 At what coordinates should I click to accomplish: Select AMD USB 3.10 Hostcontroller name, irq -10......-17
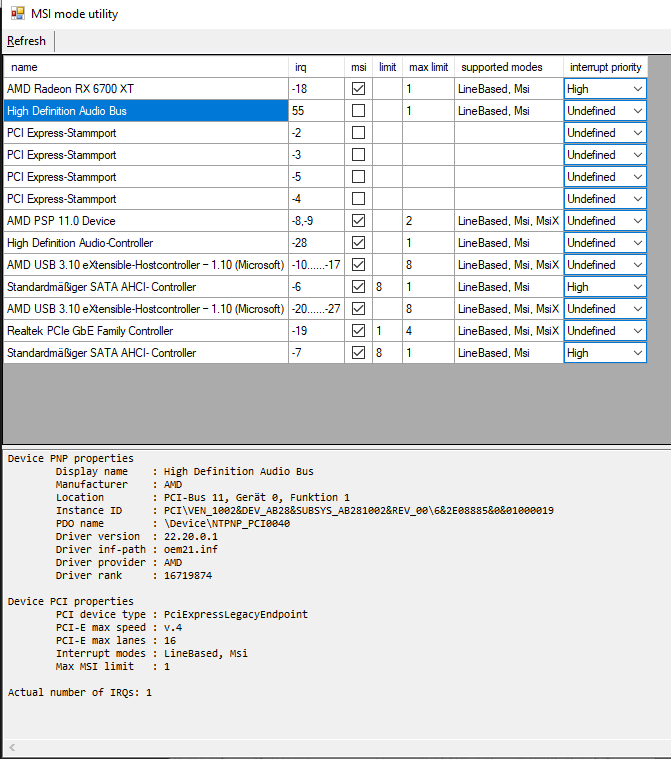(146, 265)
